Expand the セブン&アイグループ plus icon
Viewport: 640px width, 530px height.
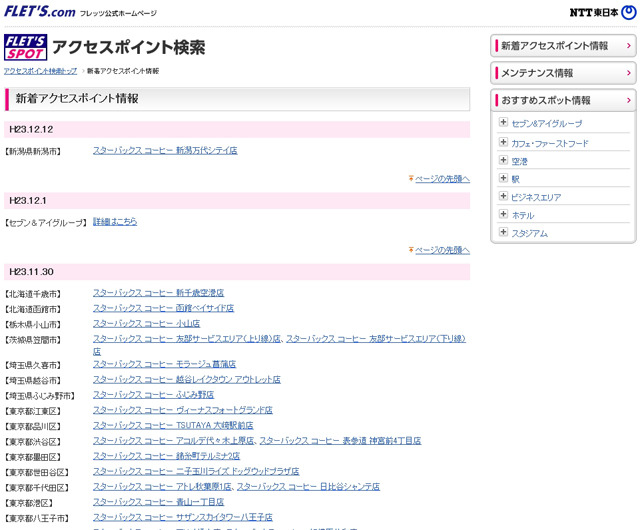coord(503,122)
